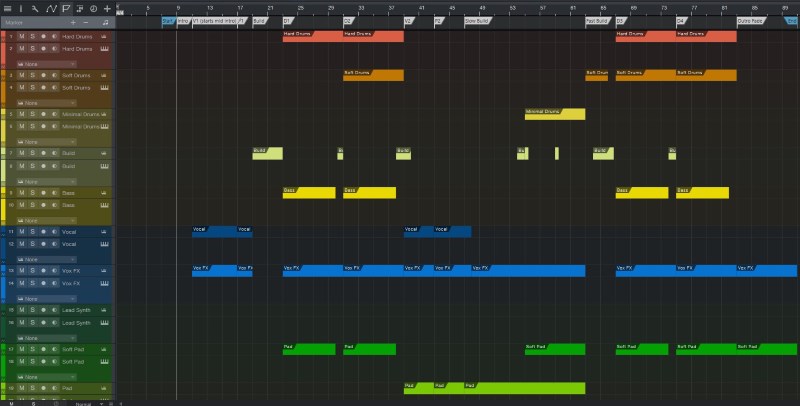Screen dimensions: 800x406
Task: Open None dropdown under Vocal tracks
Action: coord(47,260)
